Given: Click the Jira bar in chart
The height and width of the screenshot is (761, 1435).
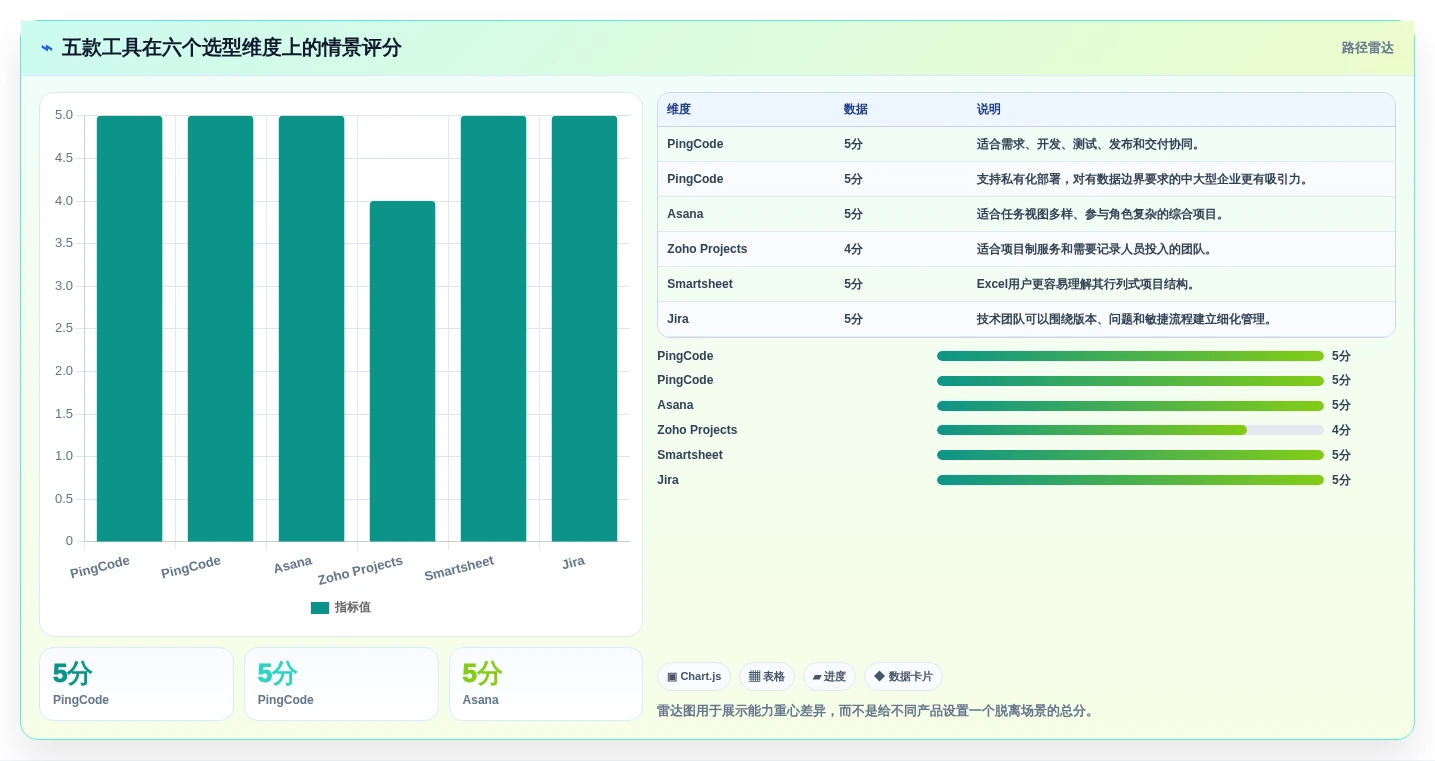Looking at the screenshot, I should (x=584, y=328).
